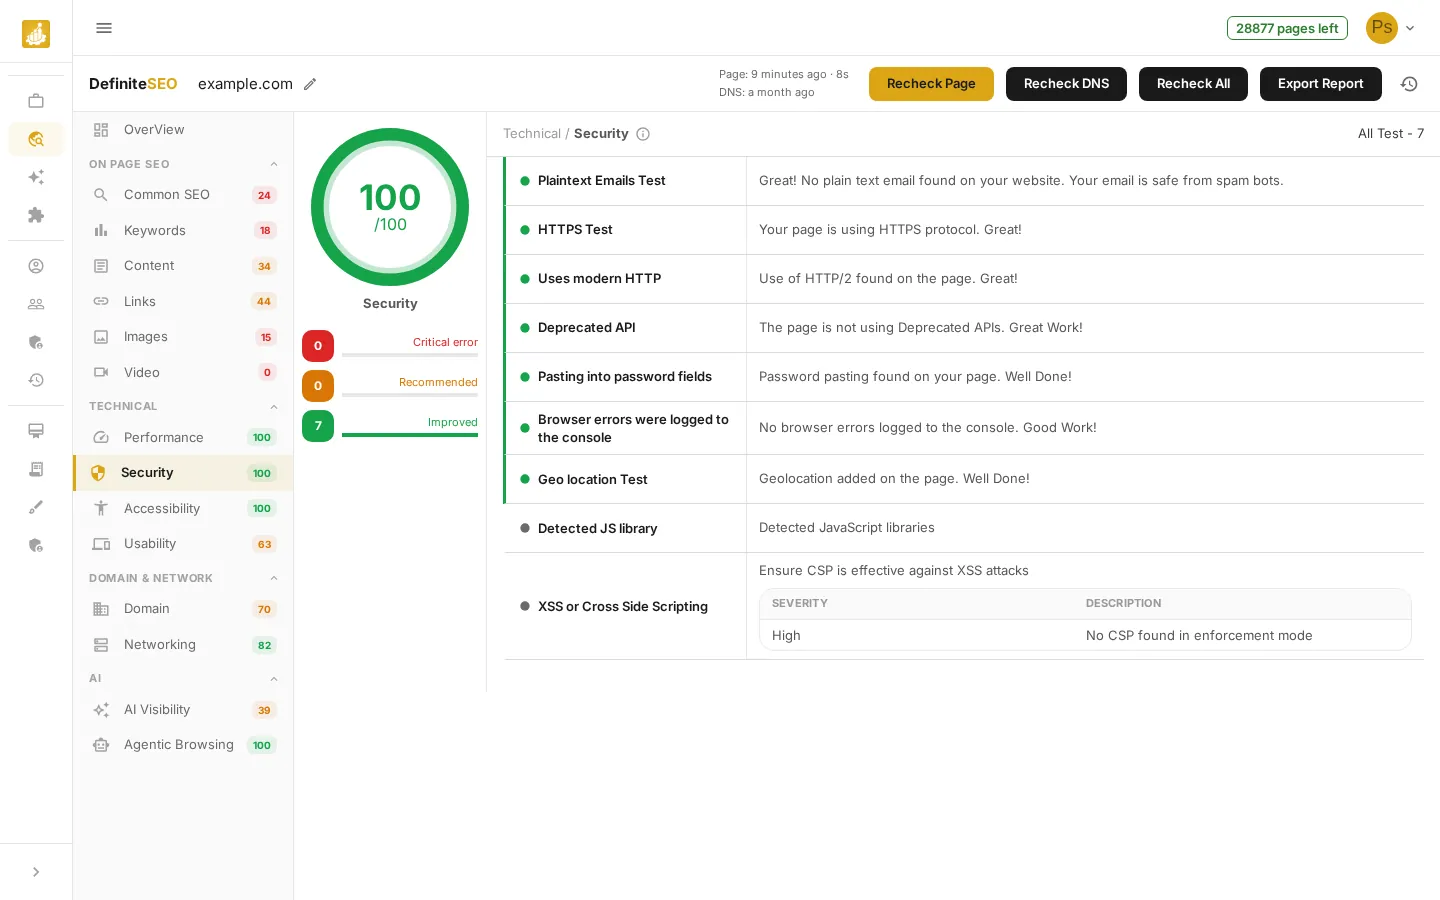Select the HTTPS Test row
This screenshot has width=1440, height=900.
[x=964, y=230]
